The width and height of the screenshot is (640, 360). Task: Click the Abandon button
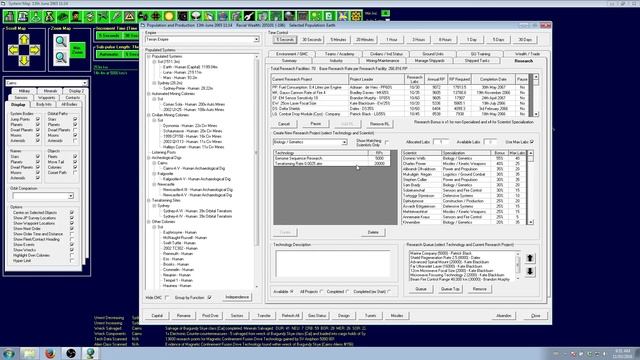503,316
